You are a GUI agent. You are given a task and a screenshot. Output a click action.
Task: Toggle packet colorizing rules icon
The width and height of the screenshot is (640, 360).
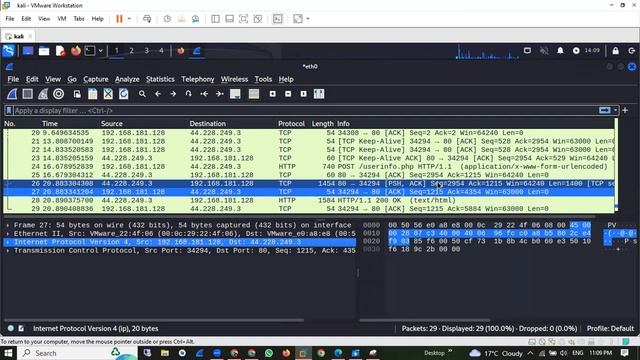(x=254, y=94)
